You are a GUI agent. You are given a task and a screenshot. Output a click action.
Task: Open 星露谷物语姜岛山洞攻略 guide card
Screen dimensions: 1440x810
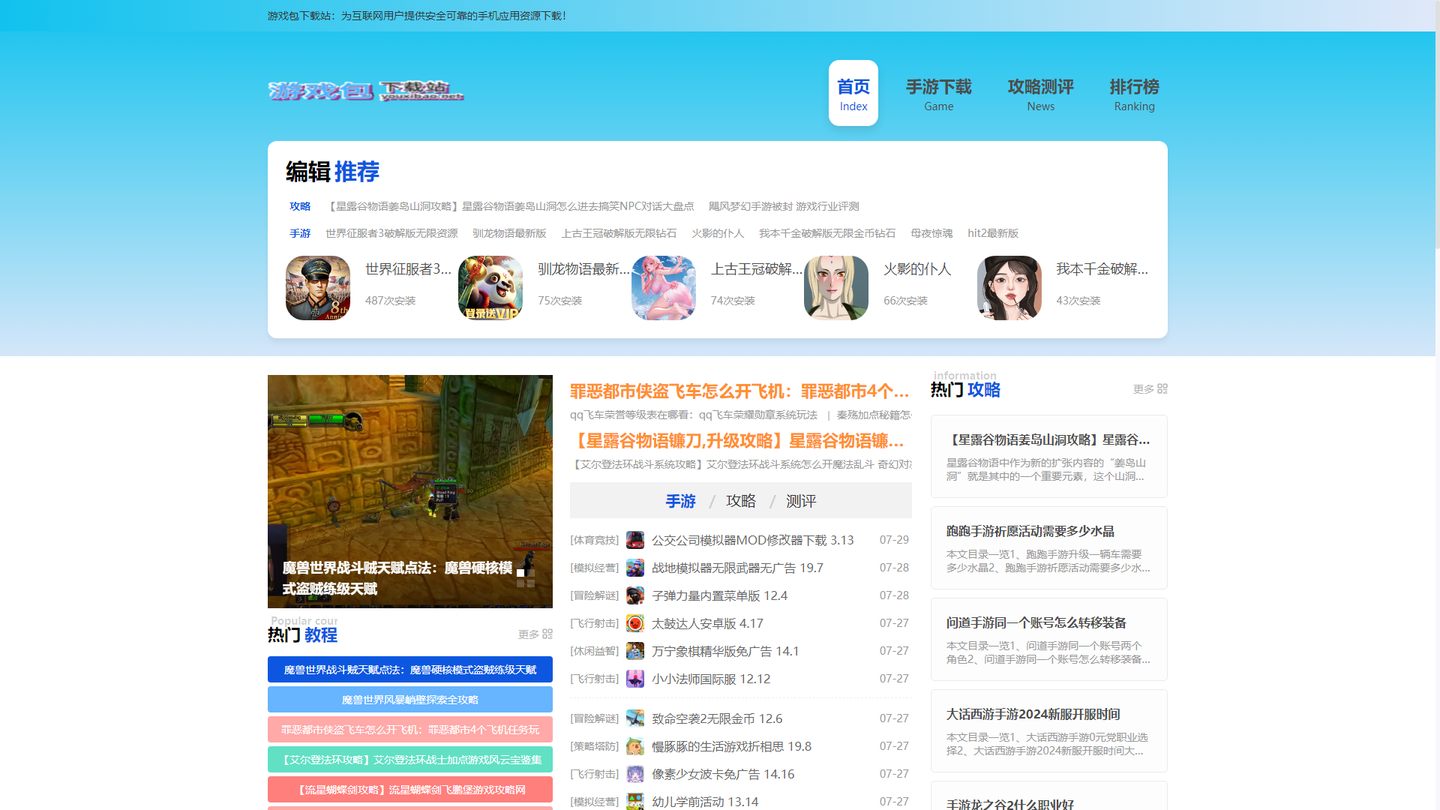point(1049,456)
